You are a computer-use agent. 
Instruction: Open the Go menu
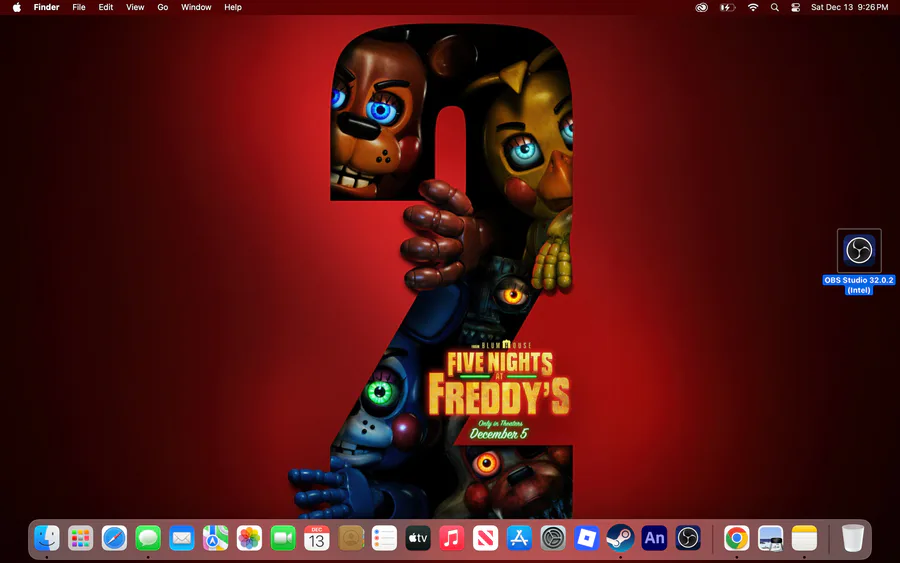(x=163, y=7)
